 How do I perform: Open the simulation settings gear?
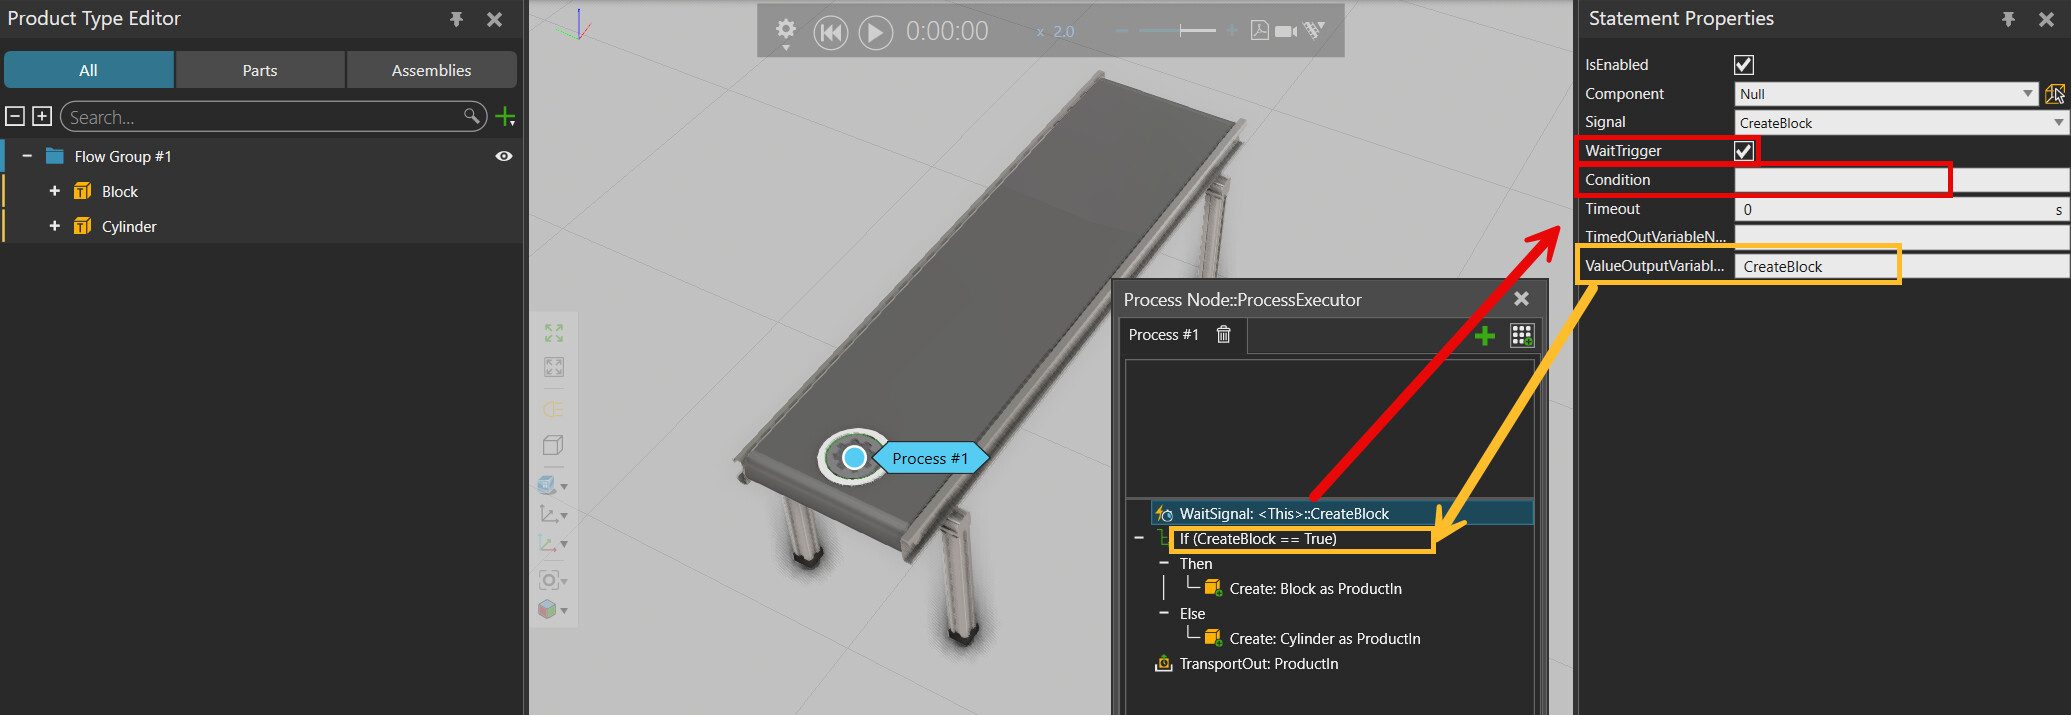[786, 30]
